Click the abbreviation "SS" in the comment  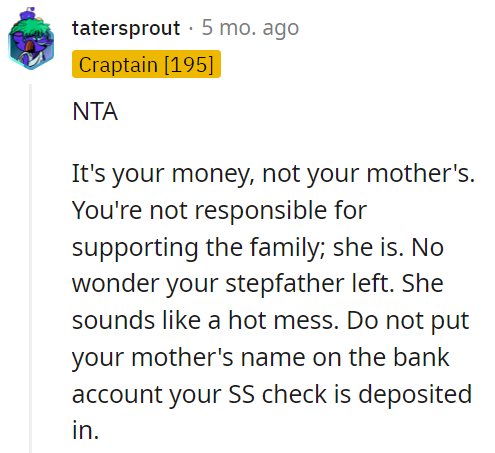tap(241, 394)
